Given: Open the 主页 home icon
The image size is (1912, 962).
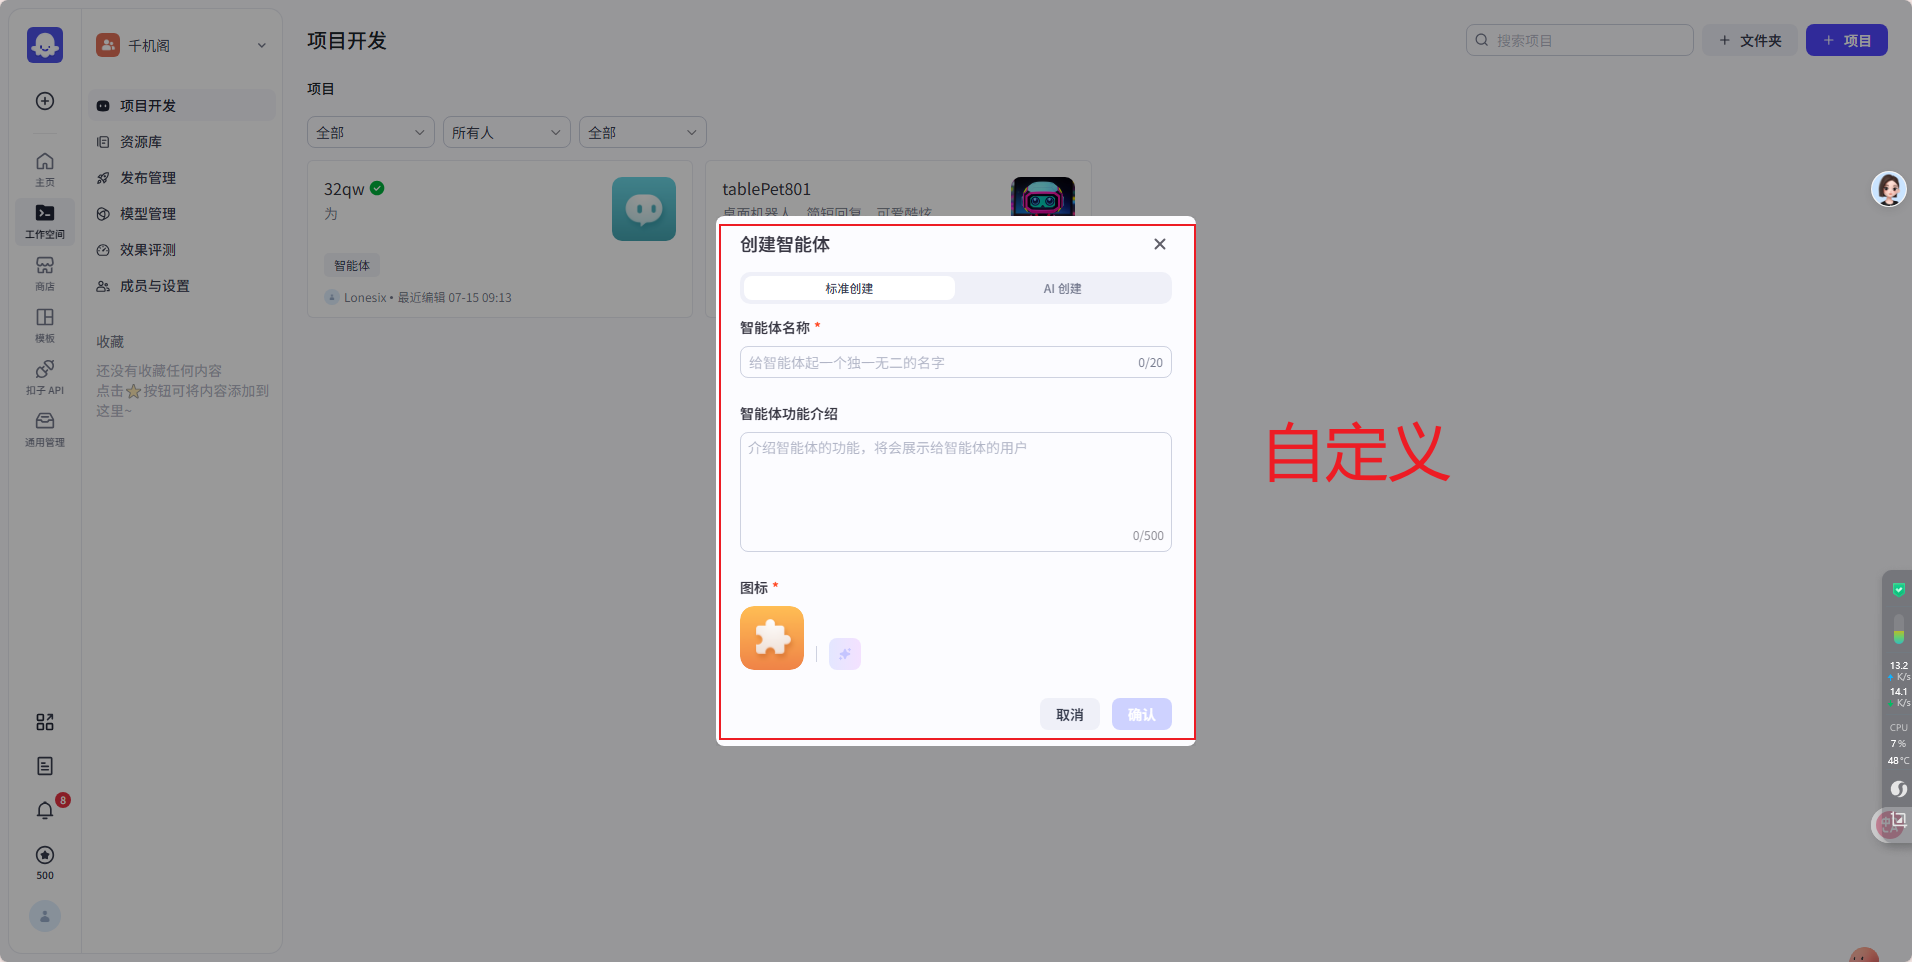Looking at the screenshot, I should [x=45, y=168].
